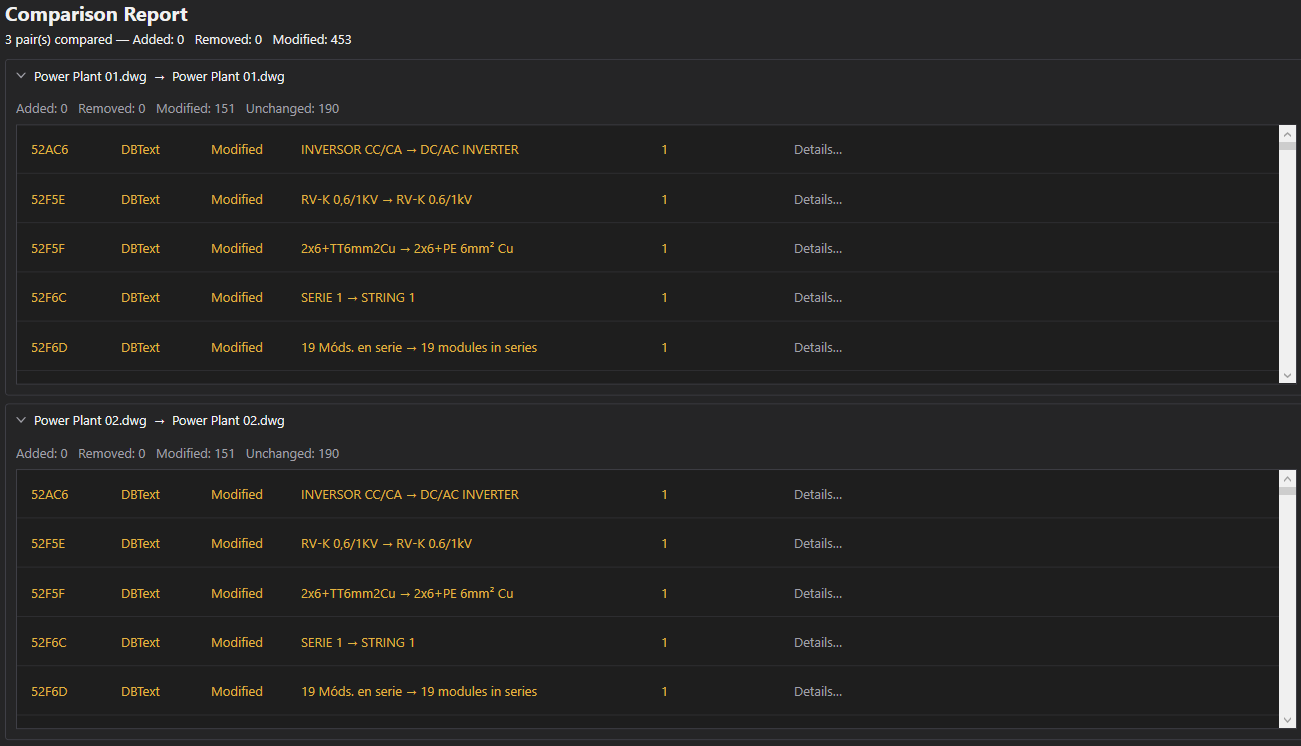Click 'Power Plant 01.dwg → Power Plant 01.dwg' header title
Image resolution: width=1301 pixels, height=746 pixels.
click(159, 76)
